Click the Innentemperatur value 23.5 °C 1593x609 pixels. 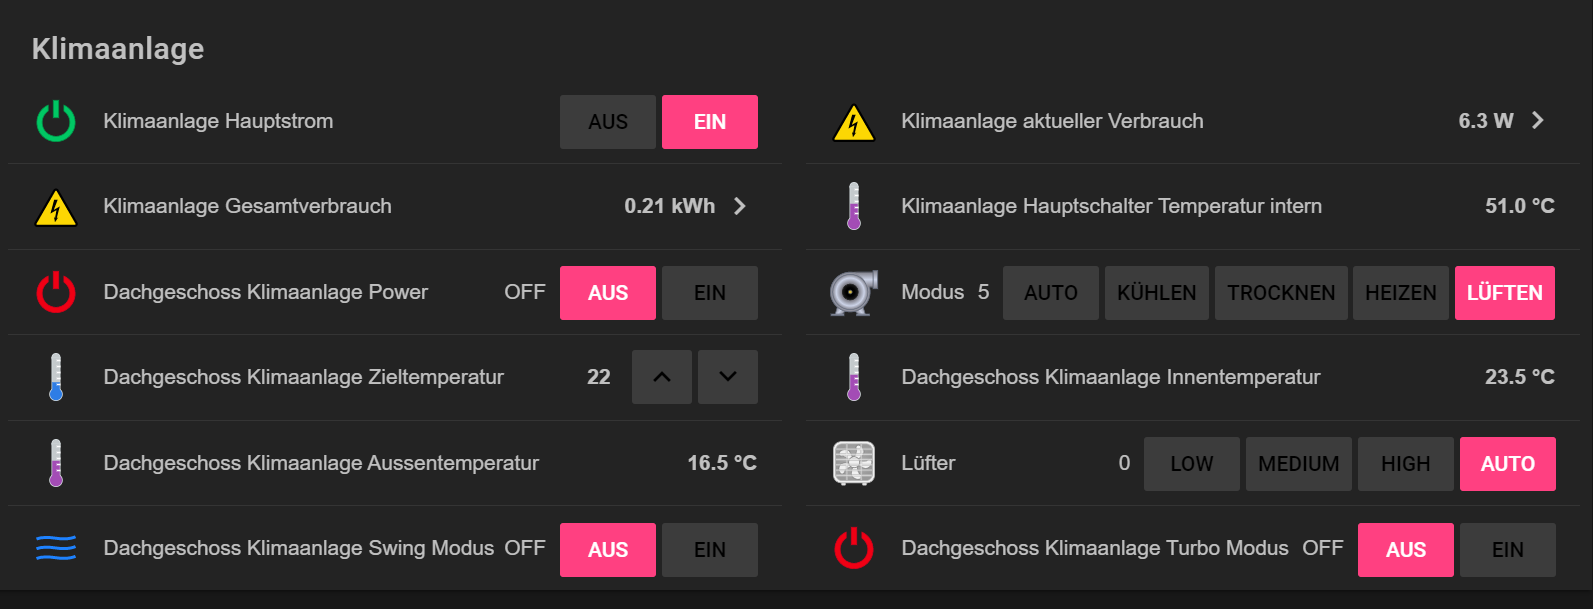[x=1519, y=377]
